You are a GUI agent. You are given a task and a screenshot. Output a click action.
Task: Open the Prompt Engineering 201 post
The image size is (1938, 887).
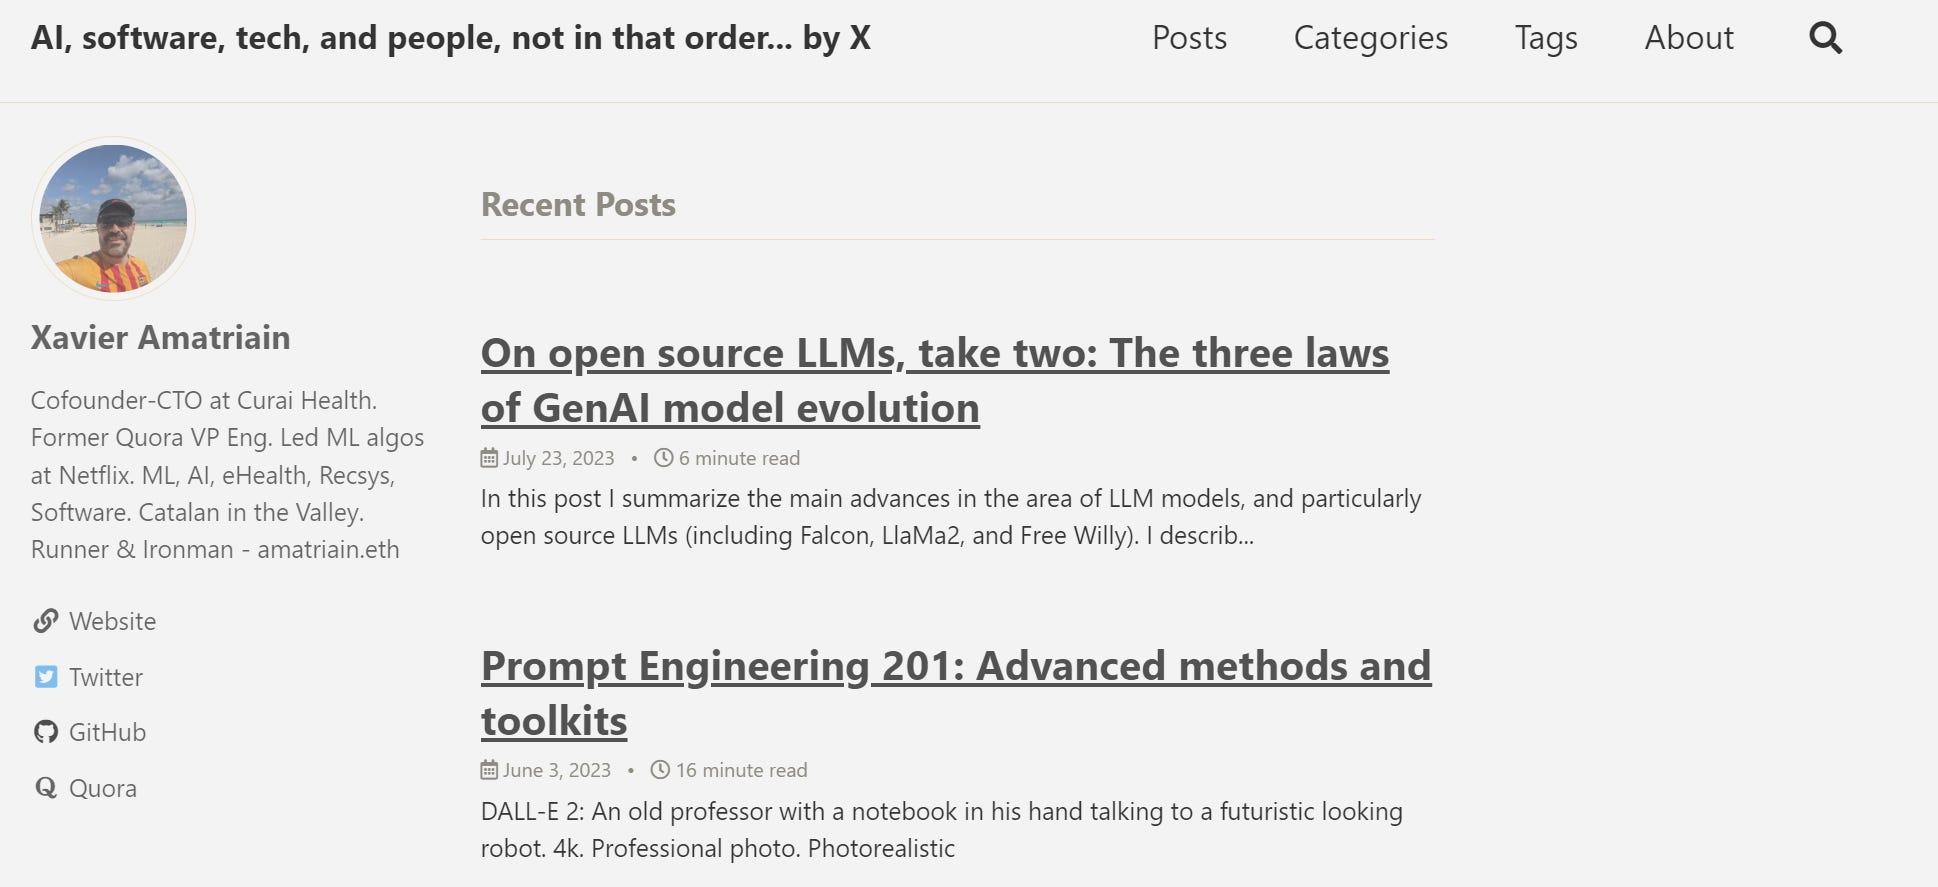(x=956, y=692)
